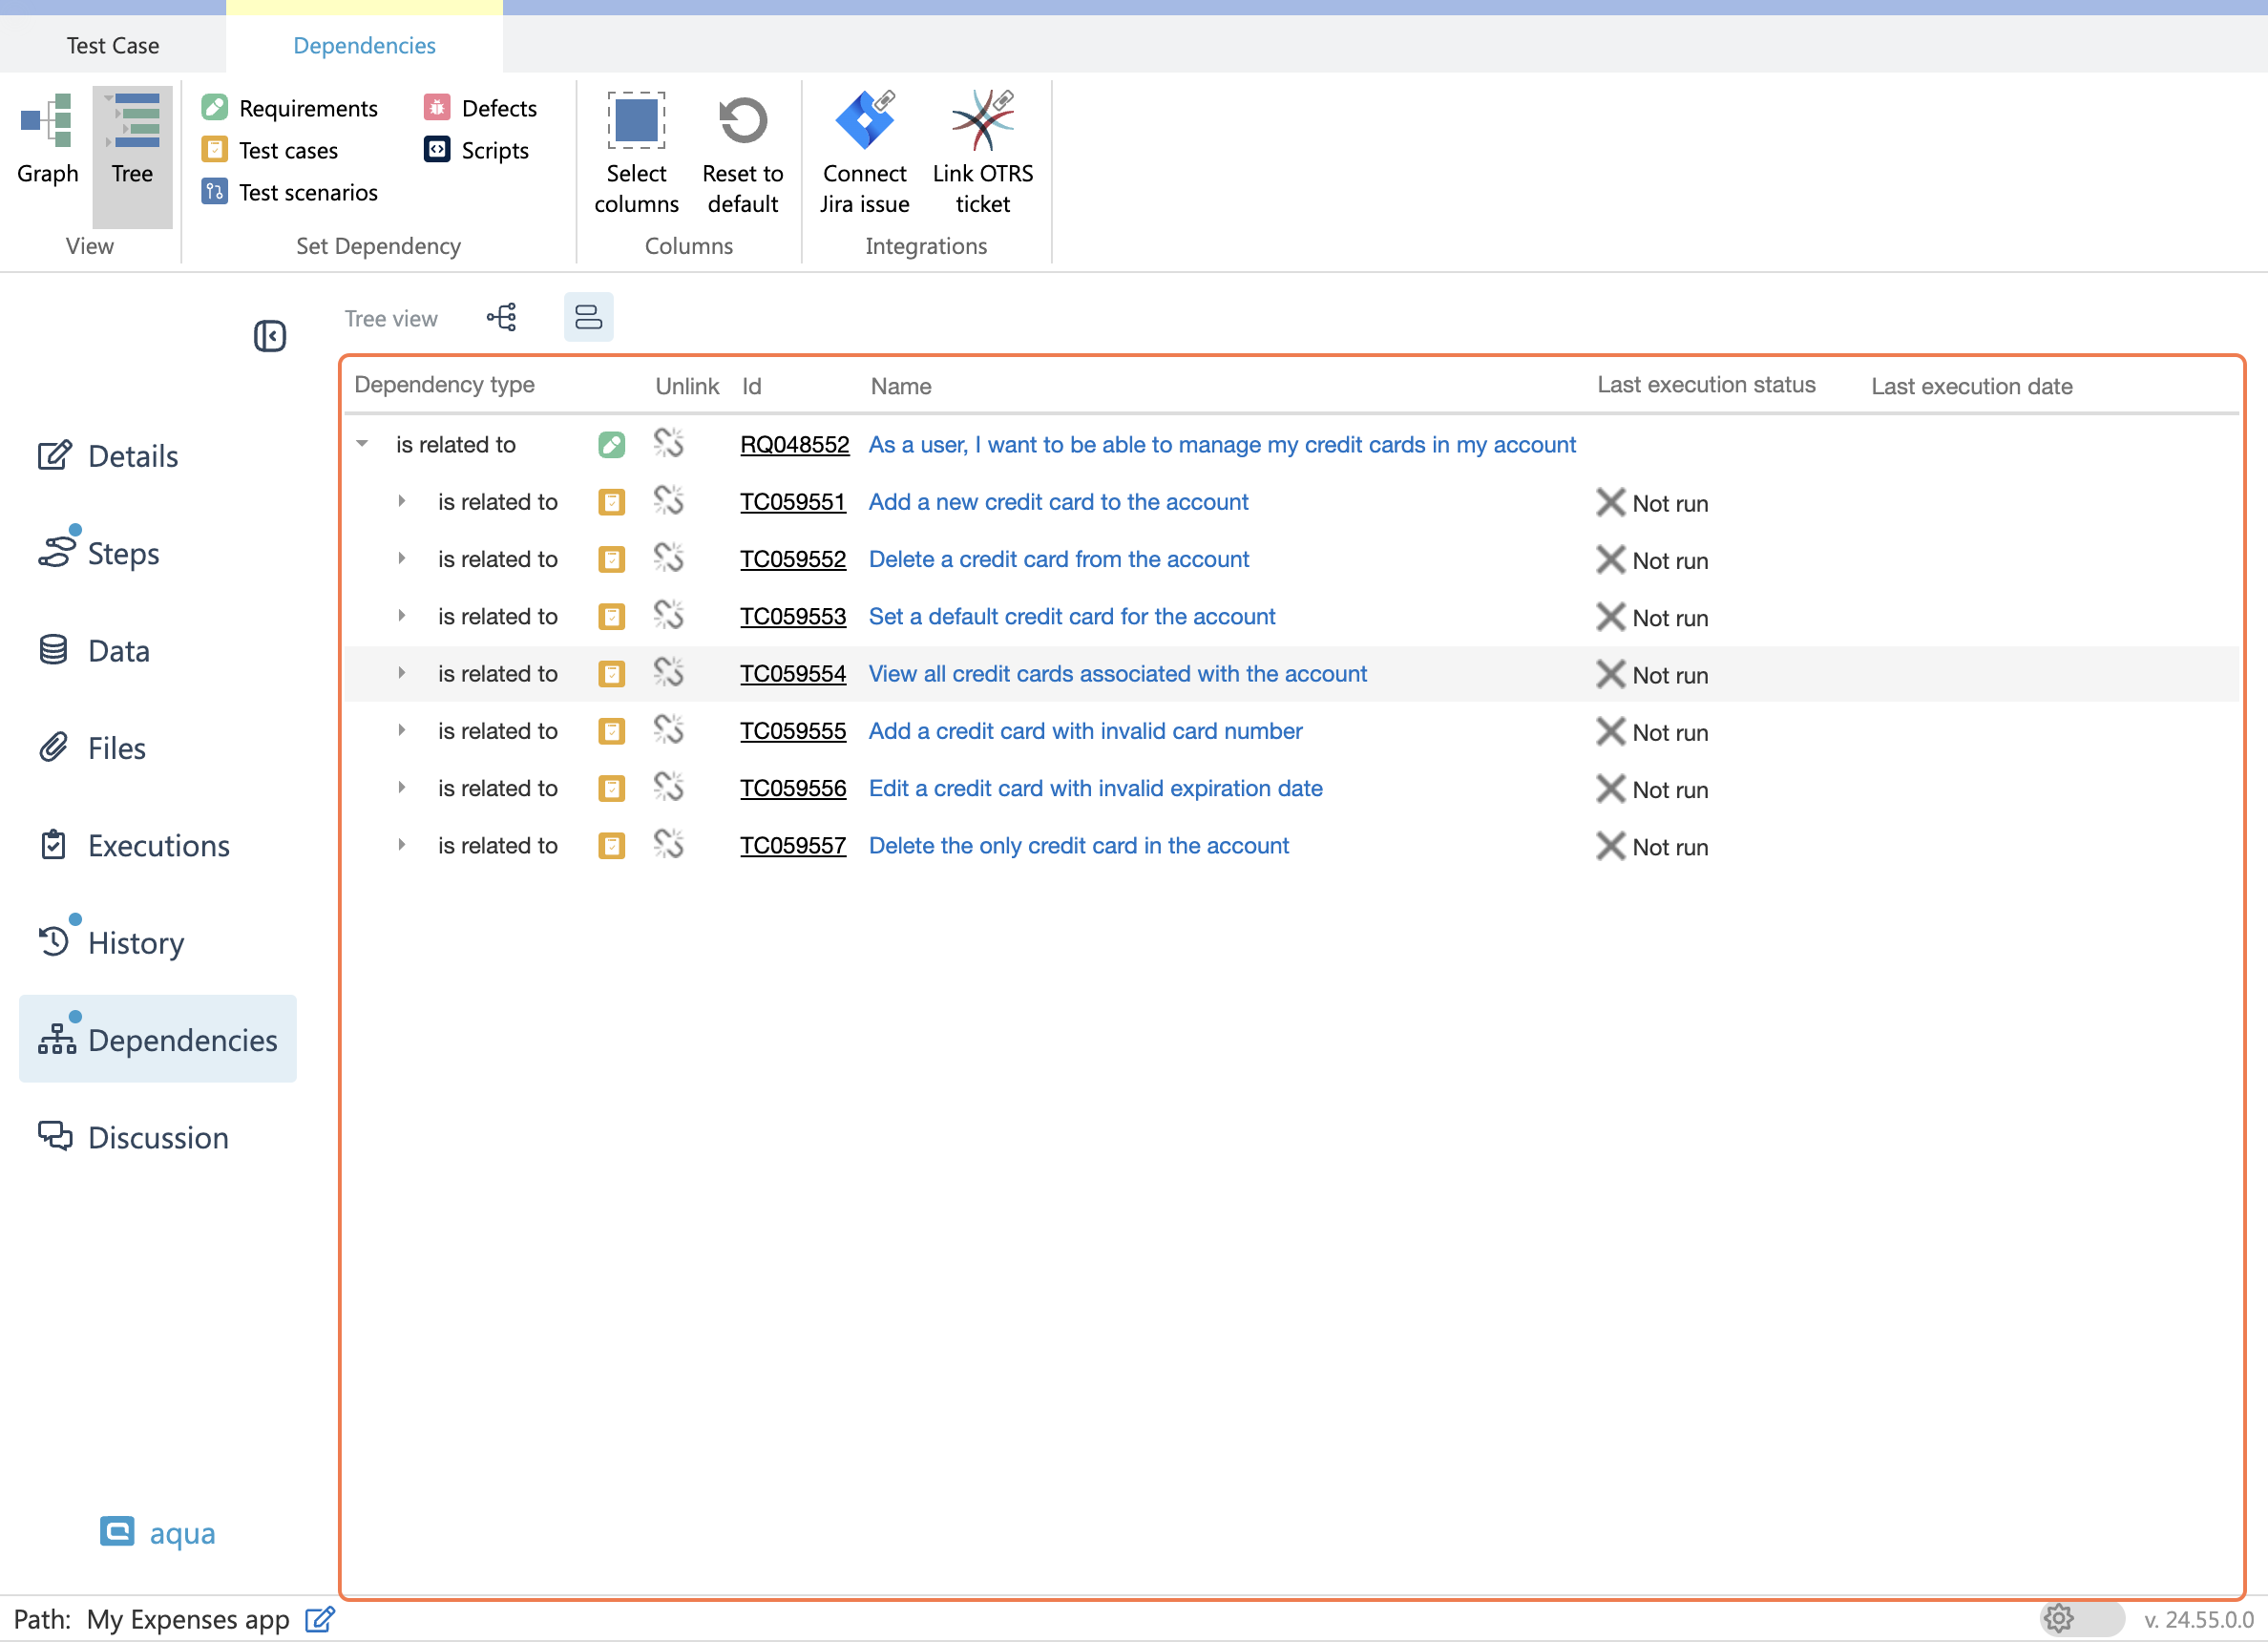Toggle the settings gear switch
Viewport: 2268px width, 1642px height.
point(2080,1618)
